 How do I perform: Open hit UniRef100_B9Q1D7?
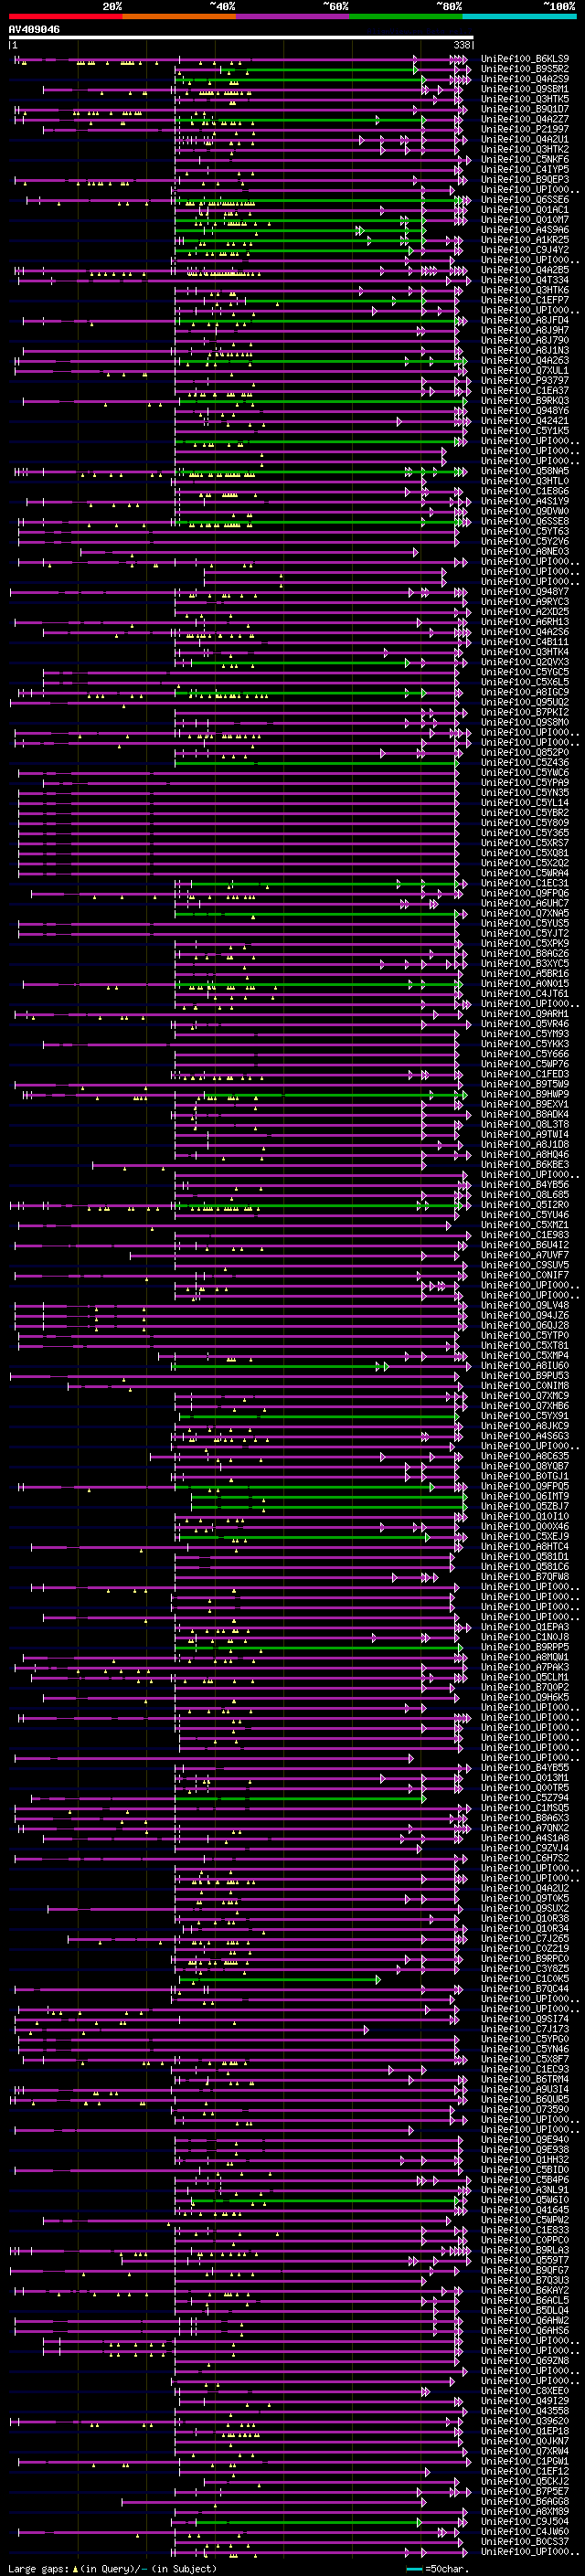coord(525,109)
